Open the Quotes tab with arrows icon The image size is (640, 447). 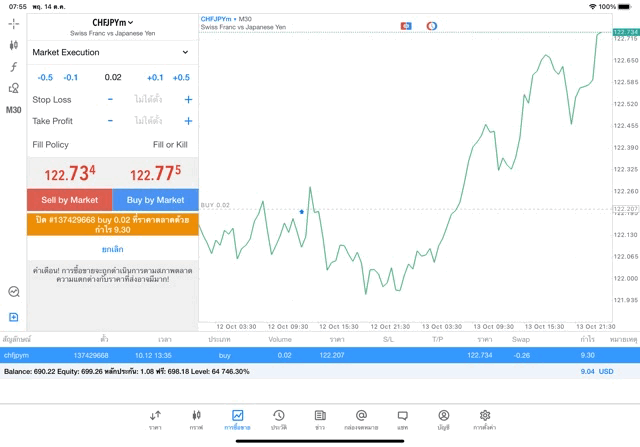pos(155,420)
